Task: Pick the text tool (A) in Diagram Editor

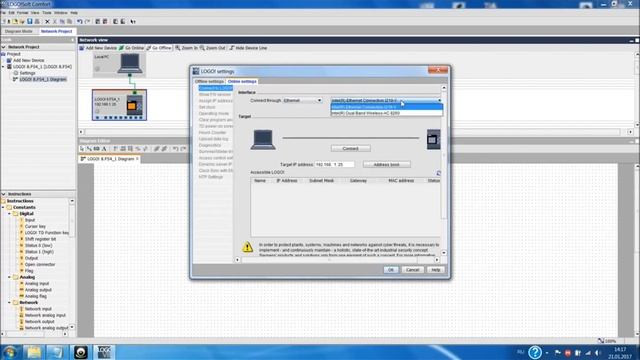Action: coord(104,149)
